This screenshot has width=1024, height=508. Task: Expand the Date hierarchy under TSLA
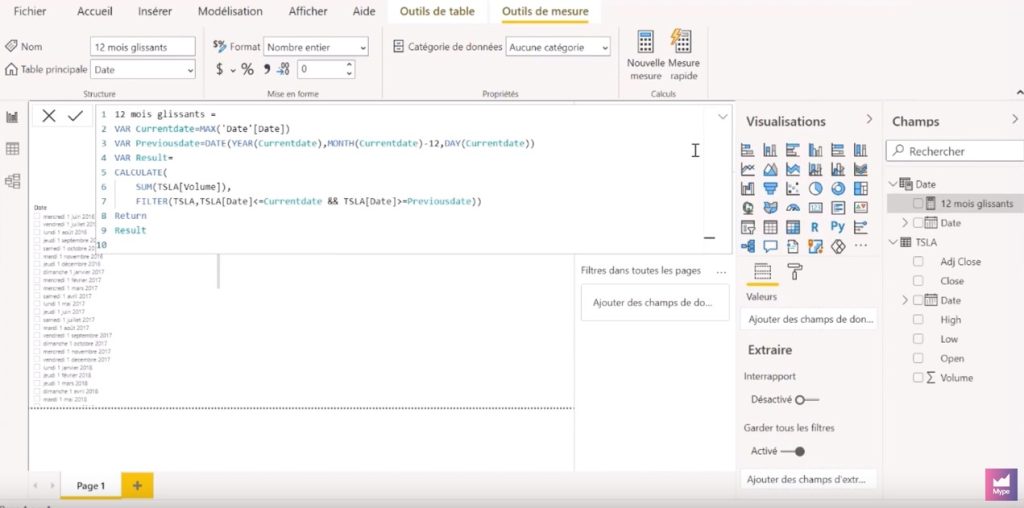click(904, 300)
